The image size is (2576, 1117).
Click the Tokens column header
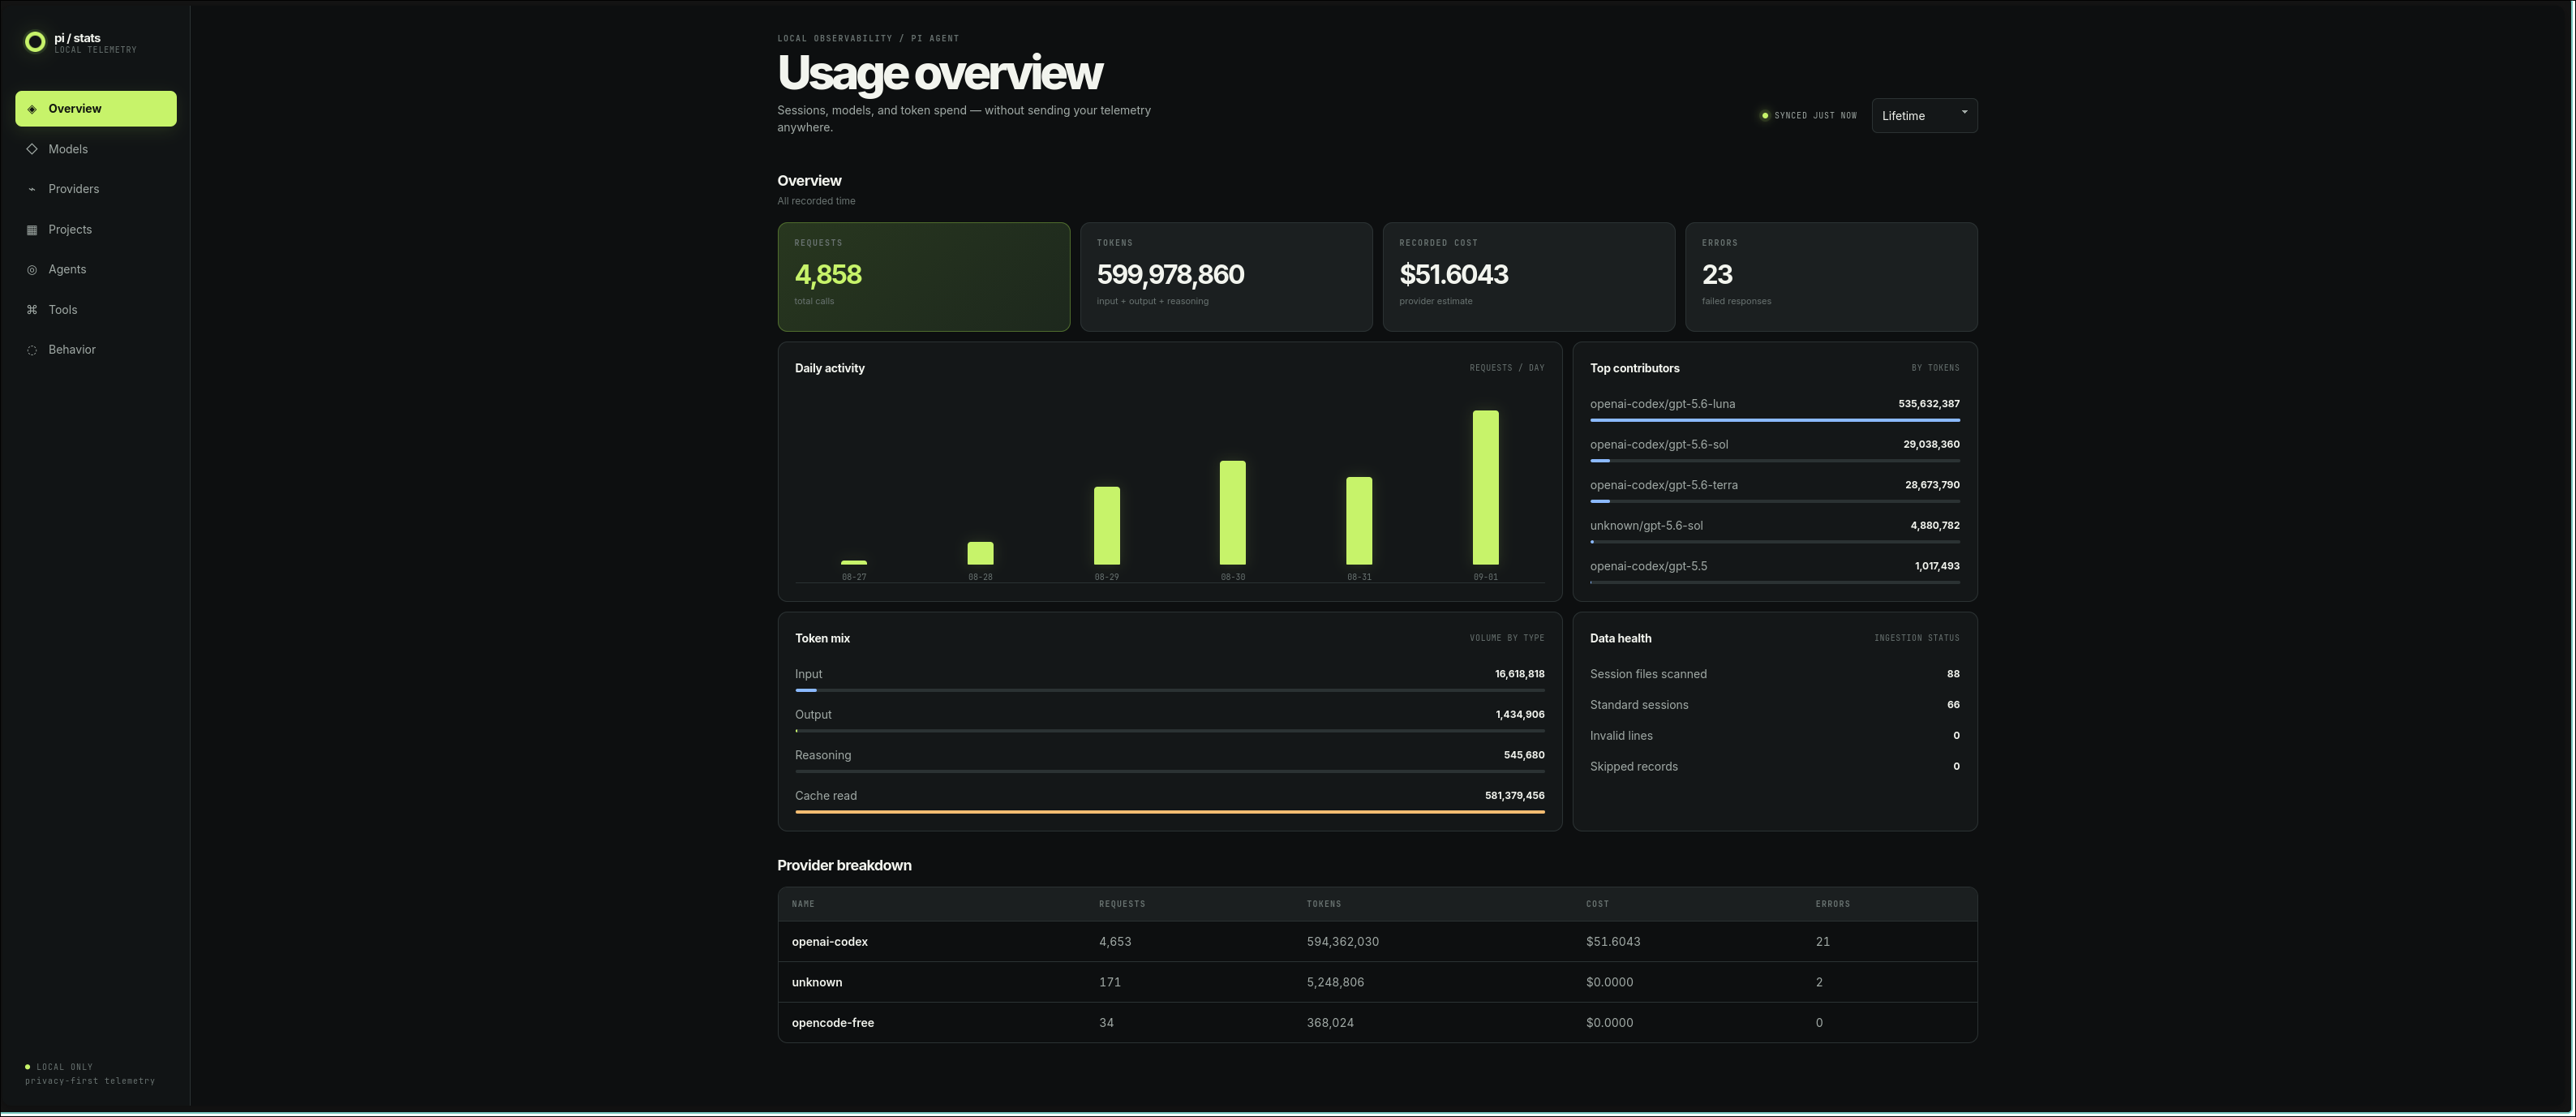click(1324, 904)
